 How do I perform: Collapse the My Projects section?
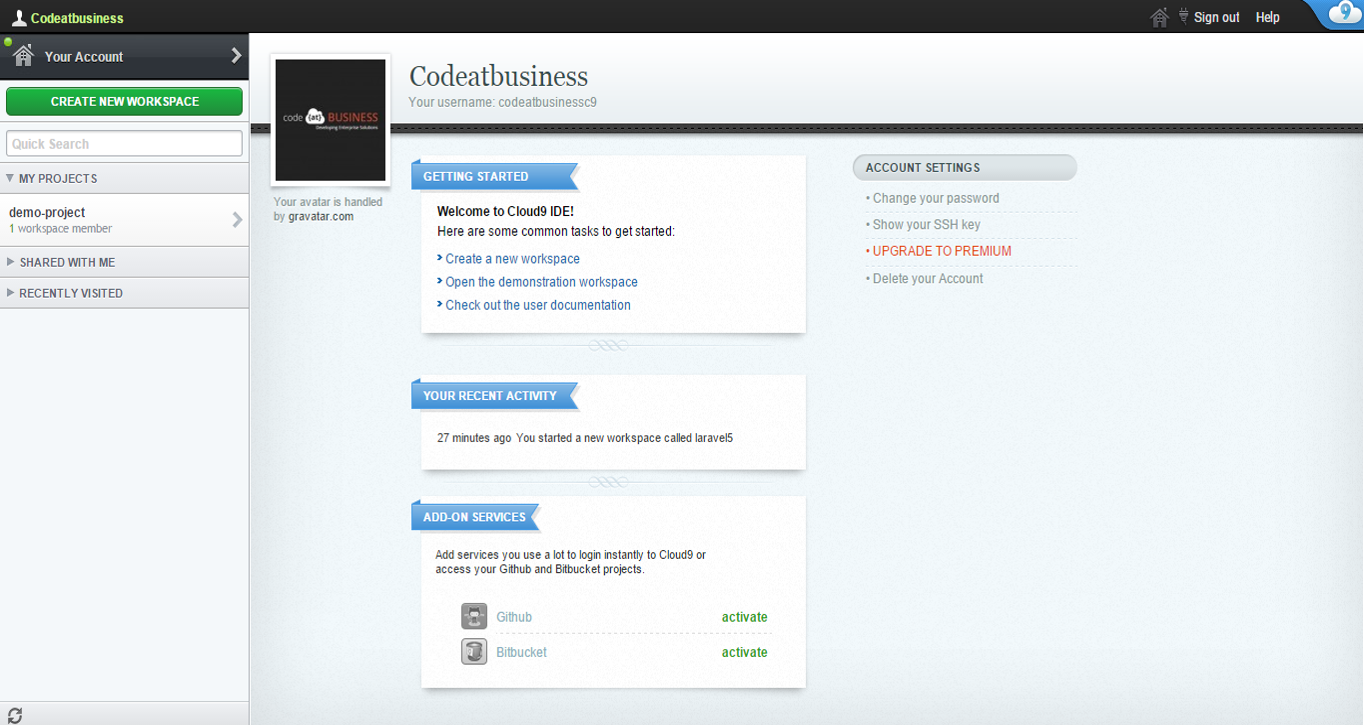coord(124,178)
